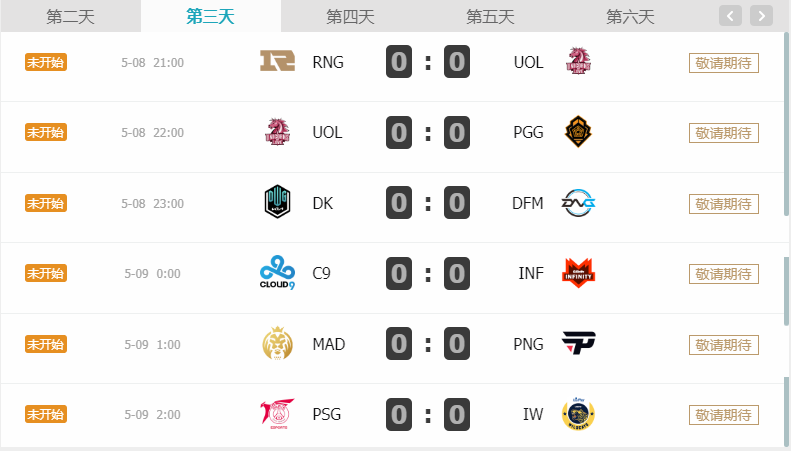
Task: Click the DFM team logo
Action: [x=578, y=203]
